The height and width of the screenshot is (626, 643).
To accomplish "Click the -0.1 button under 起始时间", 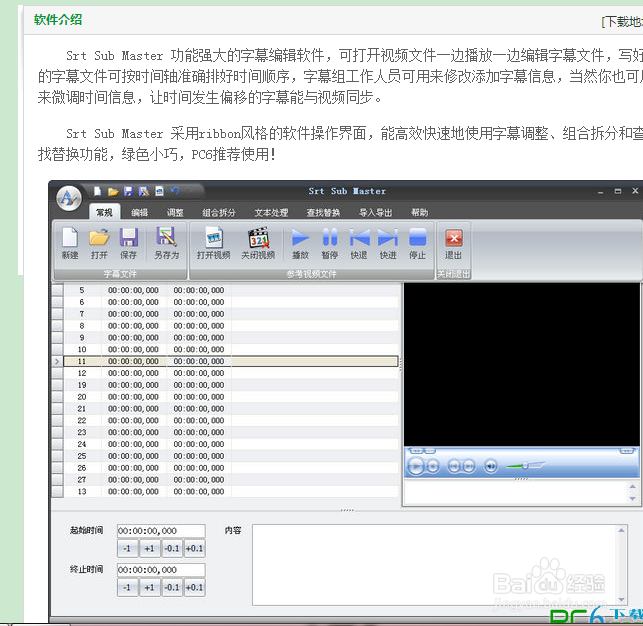I will (x=172, y=548).
